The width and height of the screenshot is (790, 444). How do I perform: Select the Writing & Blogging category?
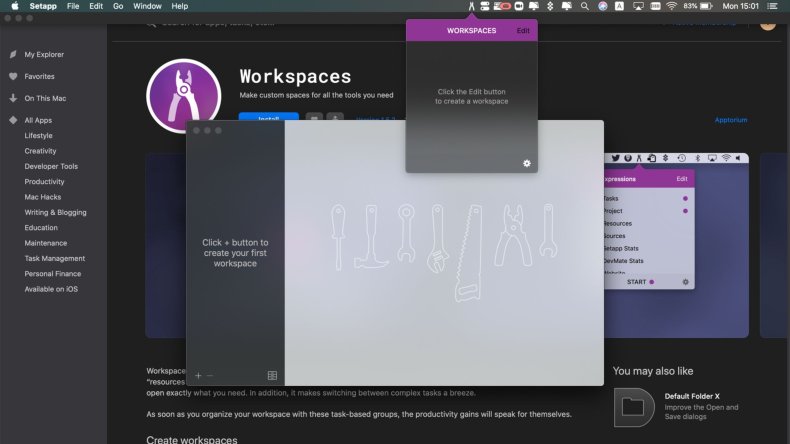pos(55,213)
